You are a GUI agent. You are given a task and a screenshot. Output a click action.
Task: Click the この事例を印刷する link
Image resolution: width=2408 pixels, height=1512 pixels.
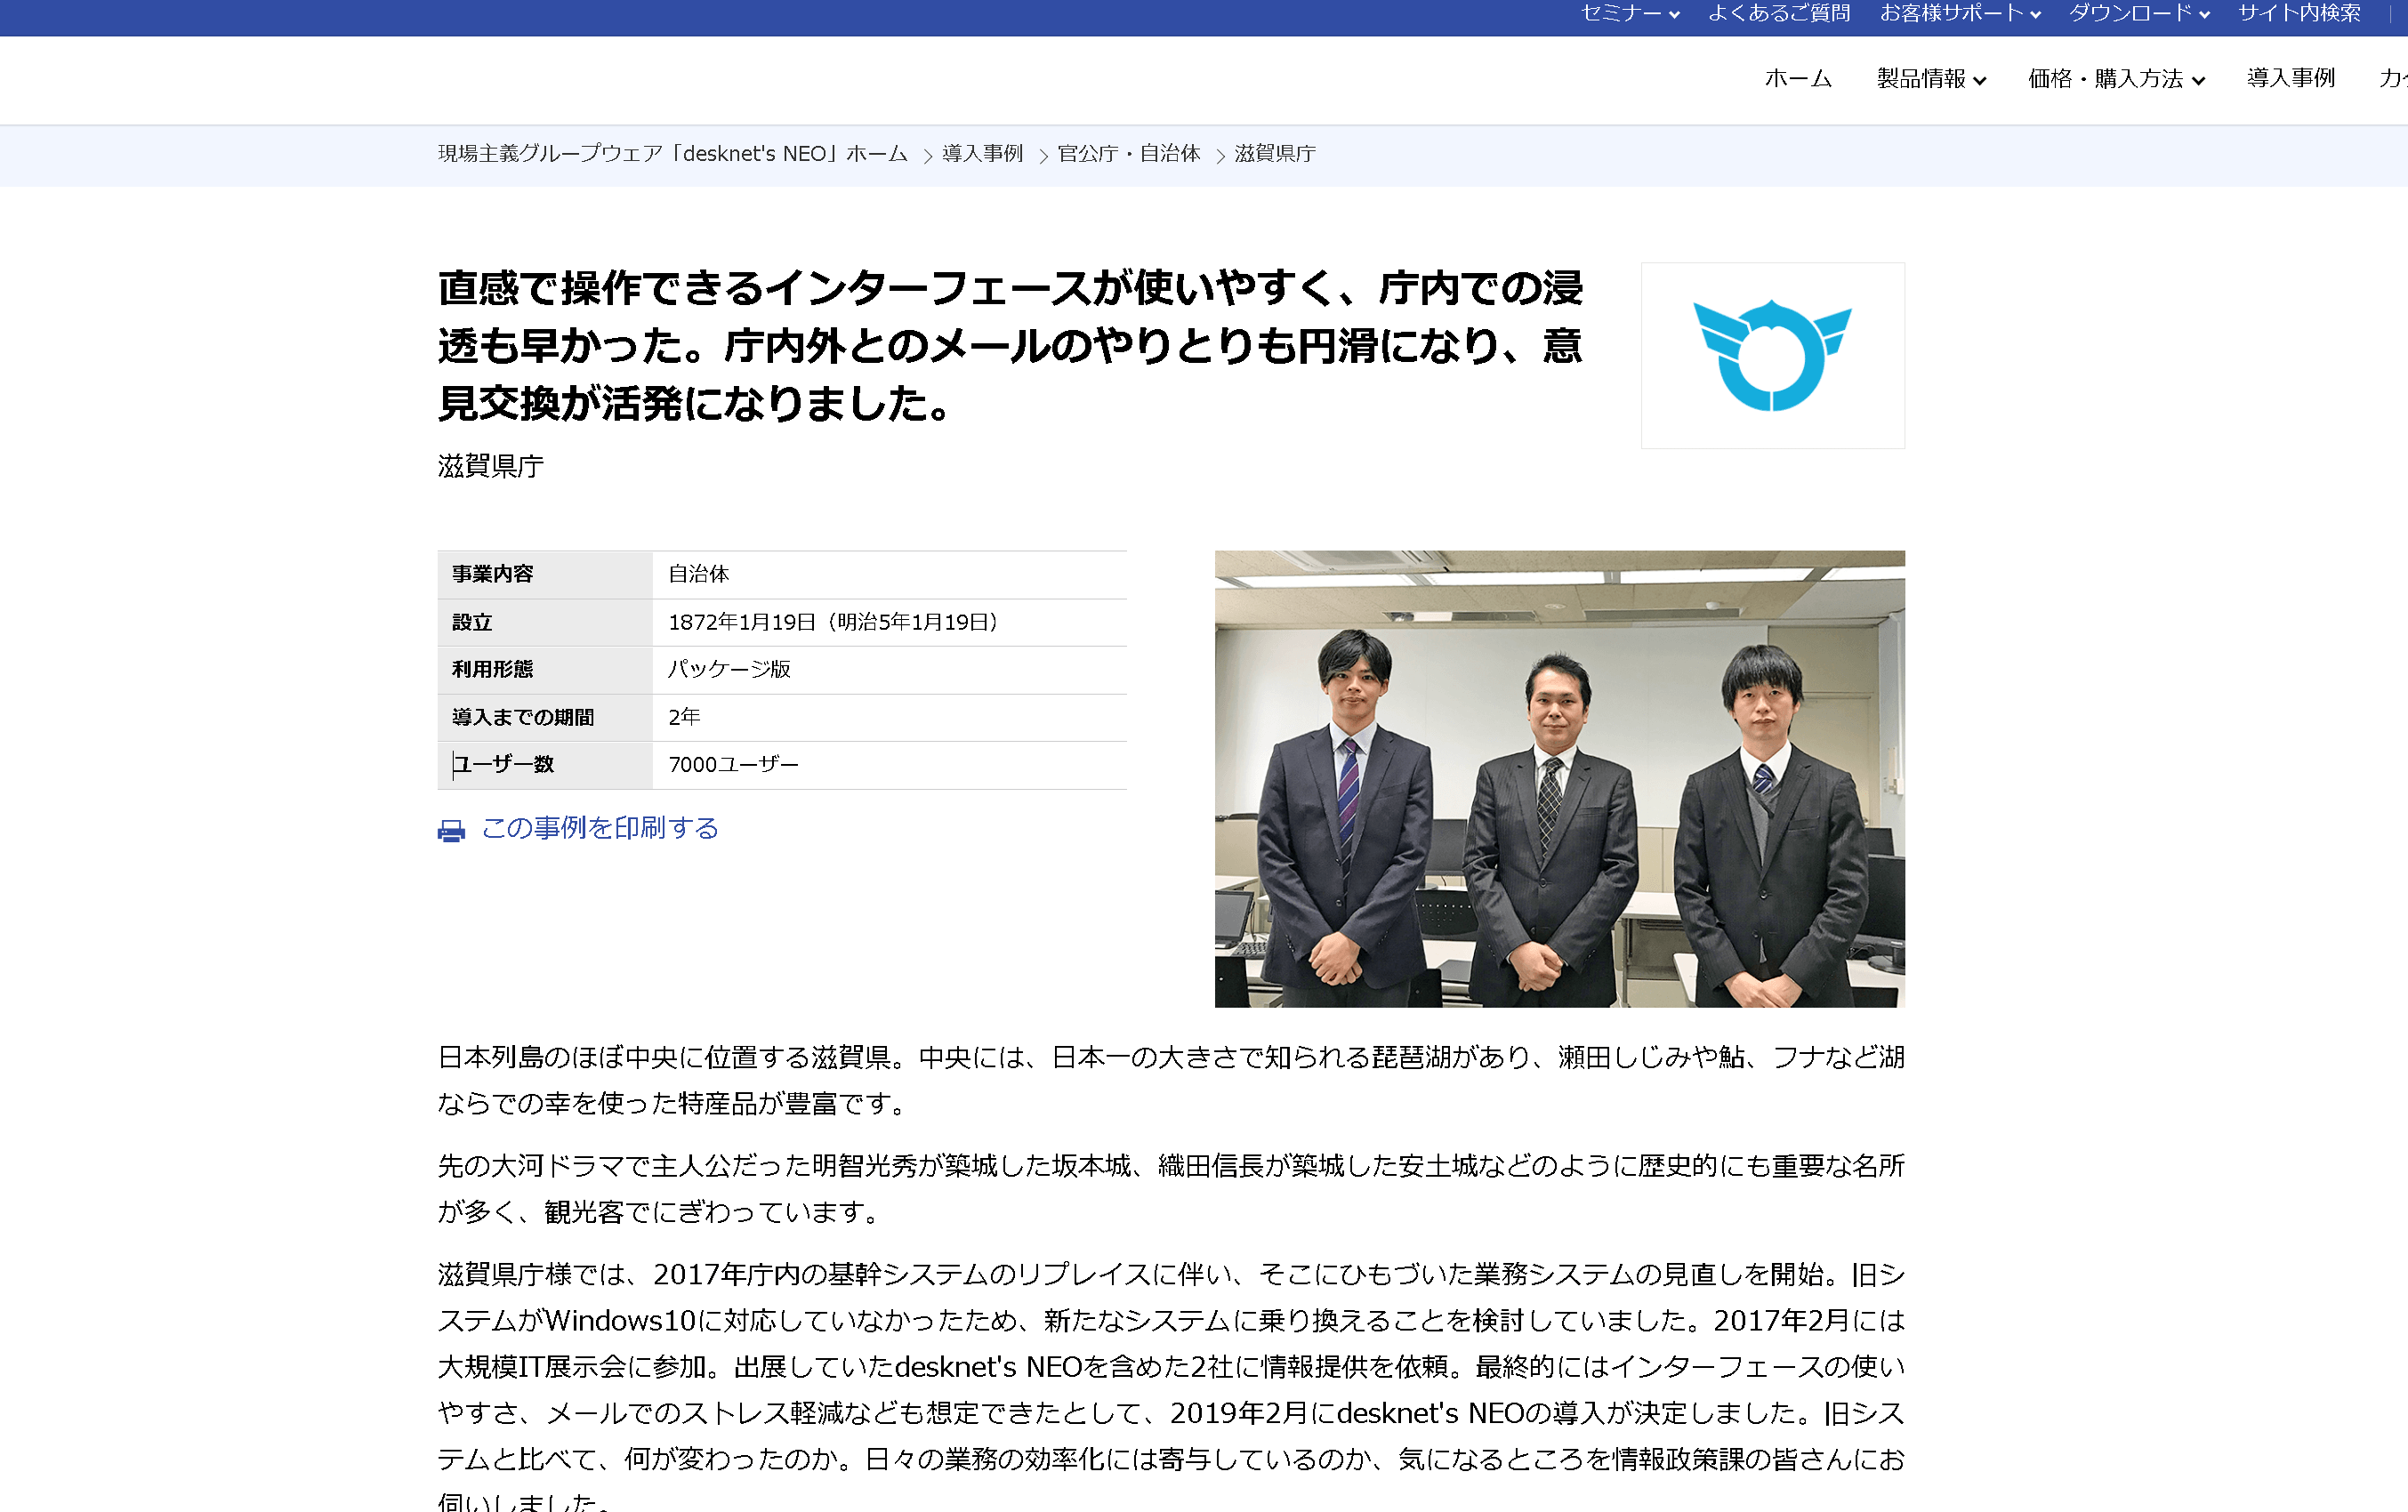[600, 828]
